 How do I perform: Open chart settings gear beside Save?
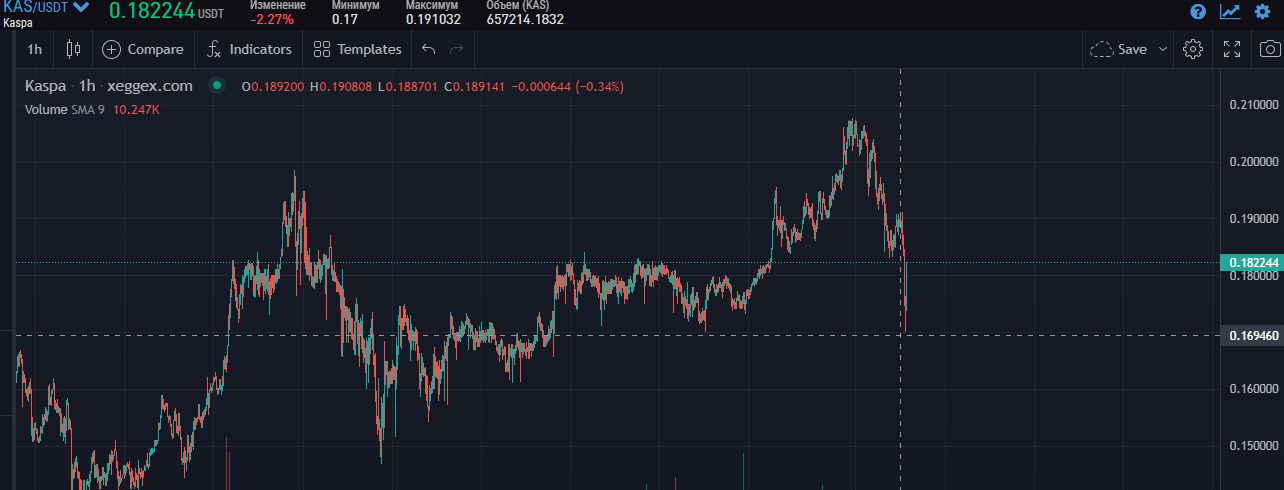[1192, 49]
